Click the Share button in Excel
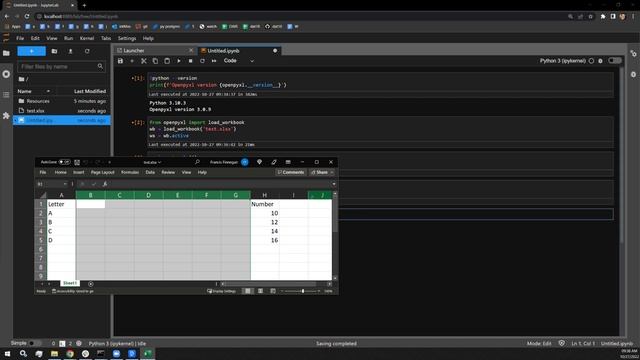This screenshot has width=640, height=360. coord(319,172)
